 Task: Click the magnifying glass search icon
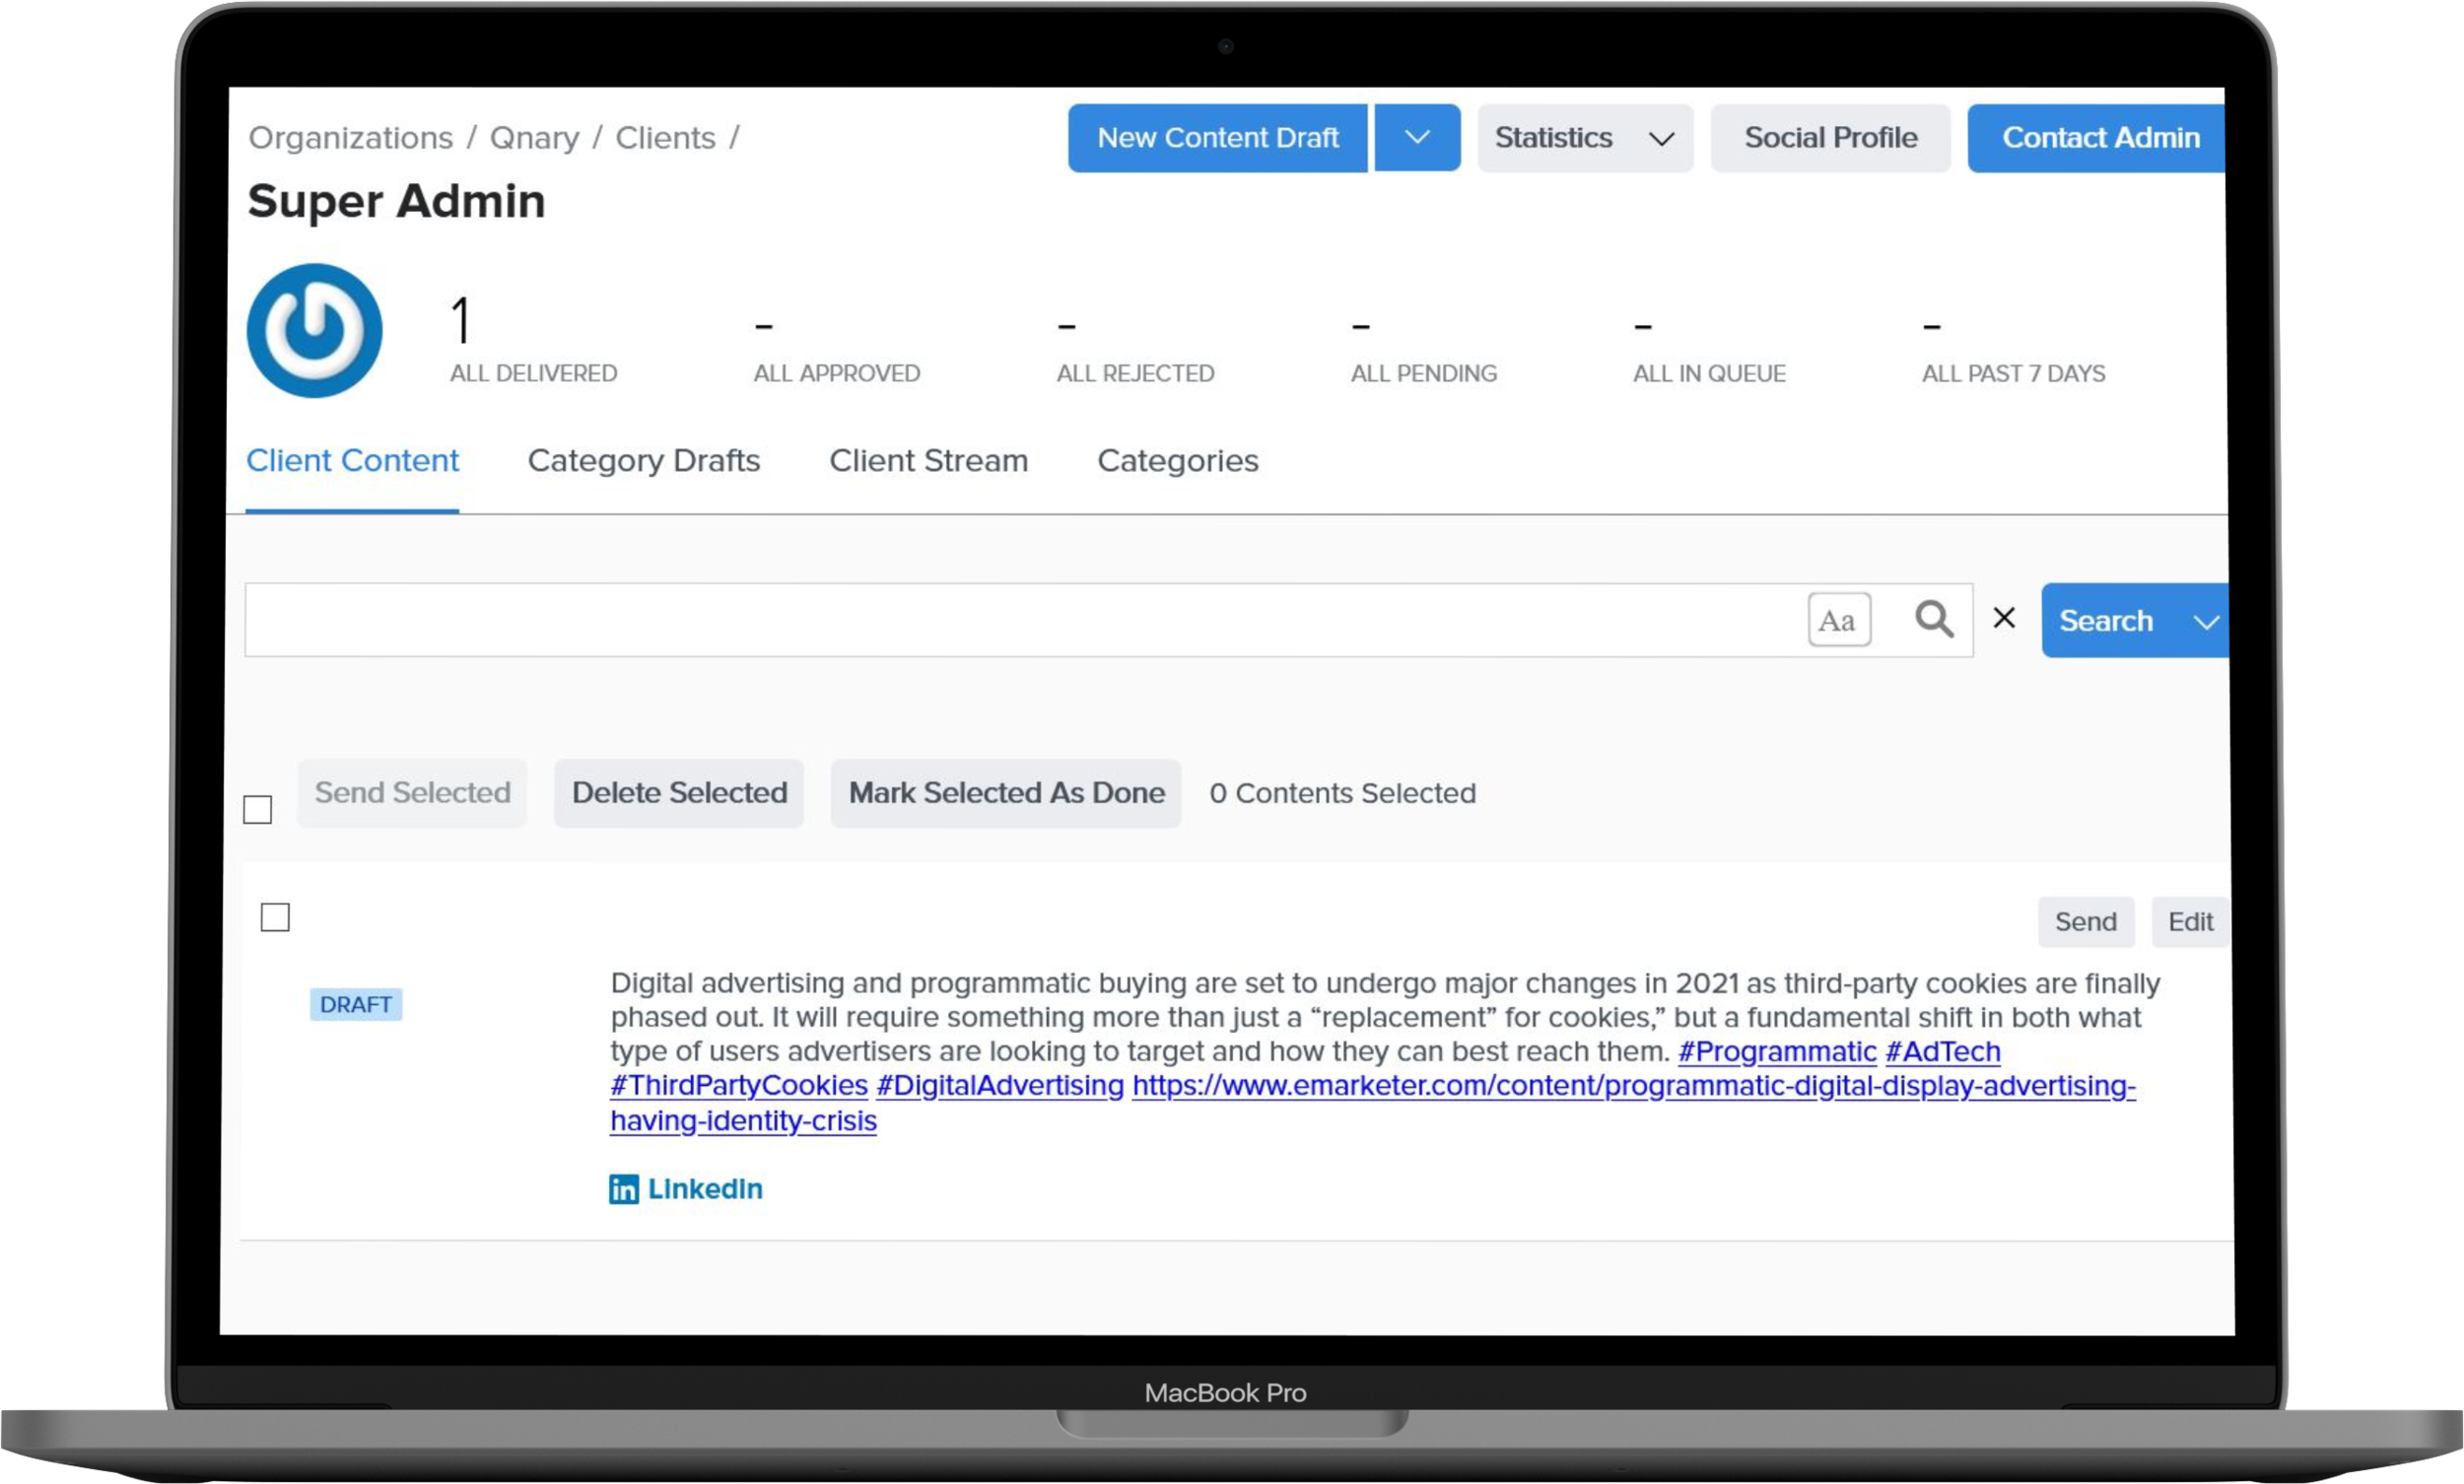point(1934,620)
